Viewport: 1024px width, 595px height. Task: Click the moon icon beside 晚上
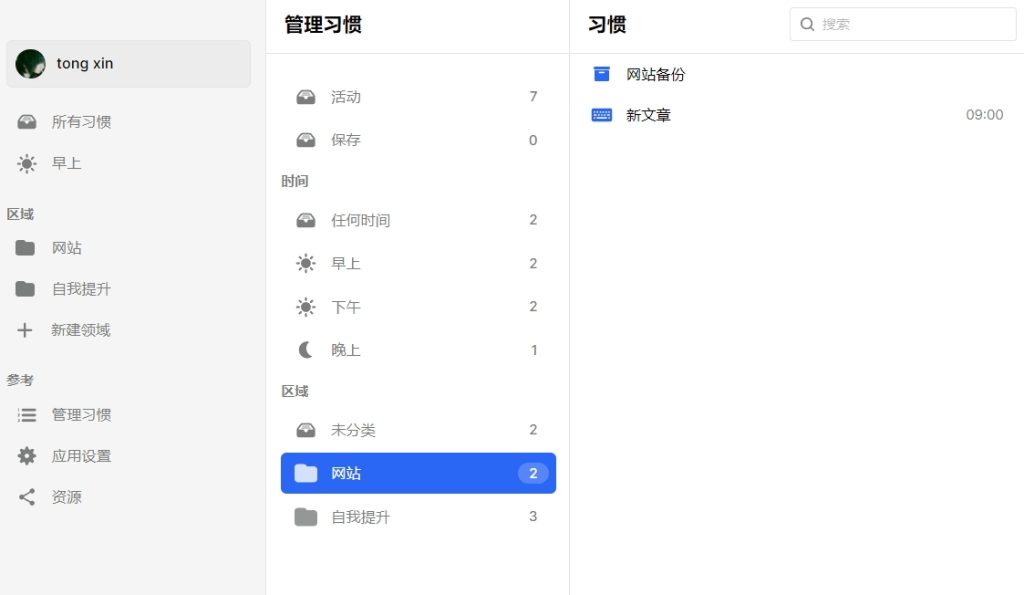coord(305,350)
